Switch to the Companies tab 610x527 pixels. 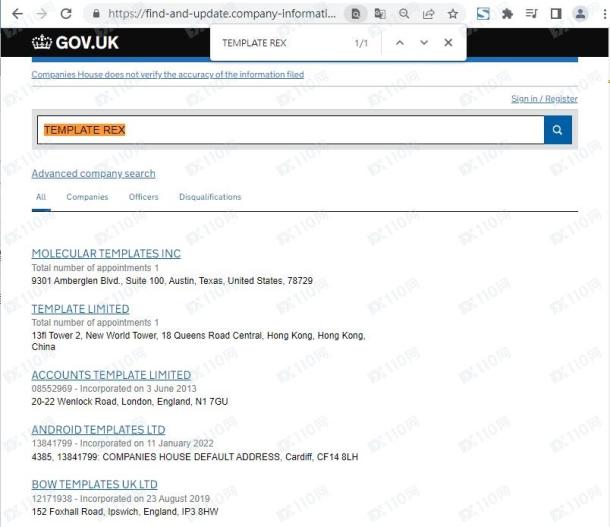click(x=87, y=197)
